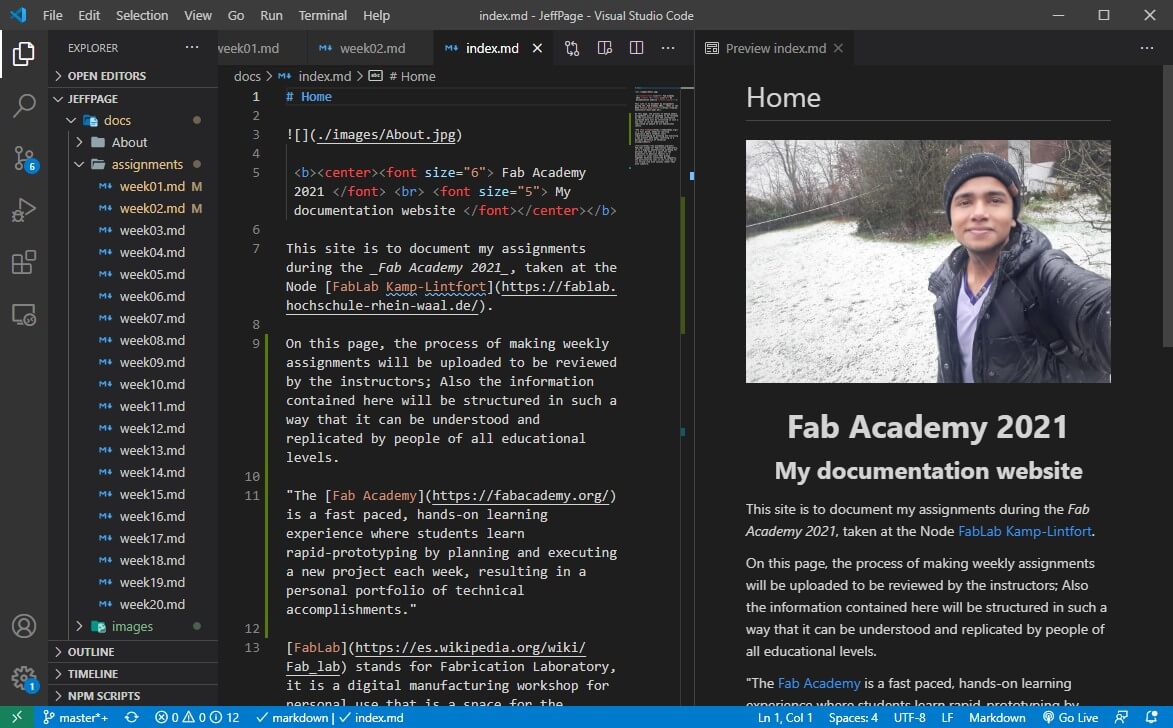1173x728 pixels.
Task: Open preview pane More Actions ellipsis
Action: click(x=1147, y=49)
